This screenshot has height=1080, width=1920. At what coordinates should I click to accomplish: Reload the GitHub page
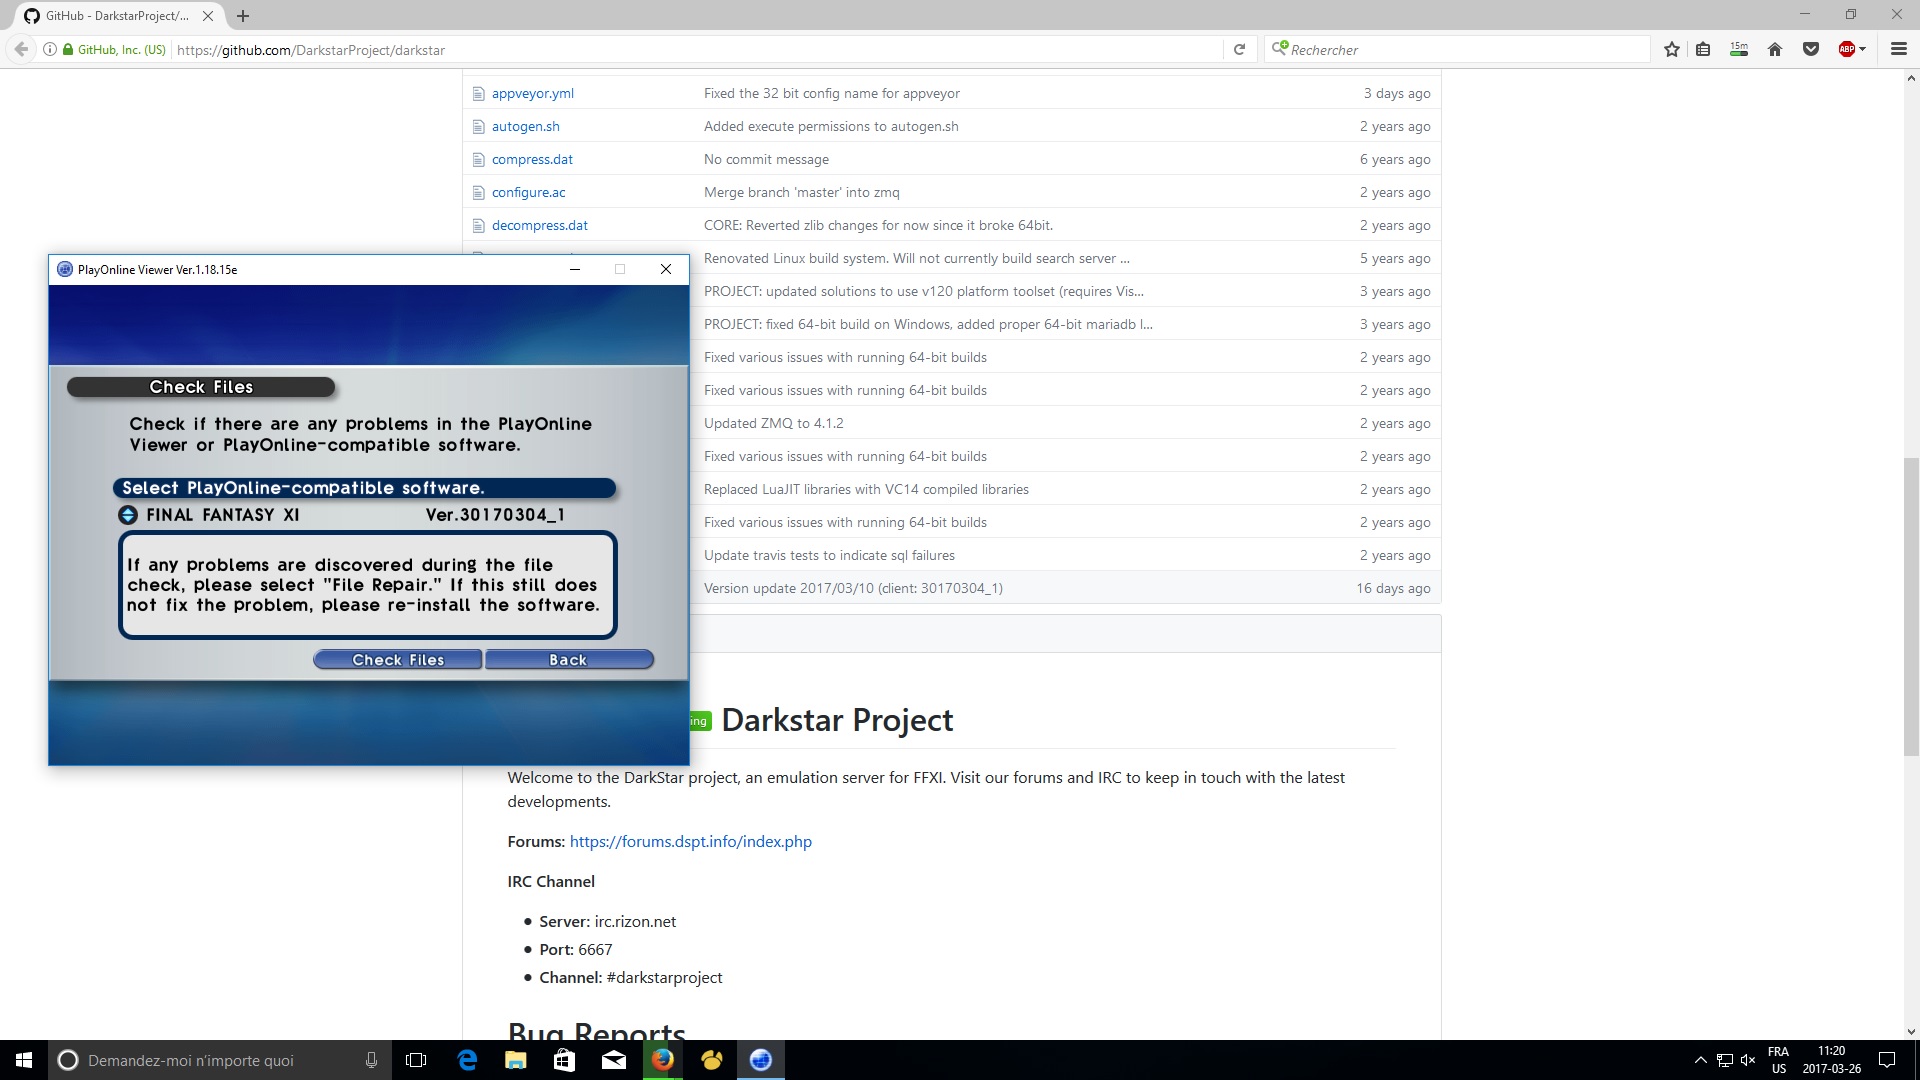click(x=1239, y=49)
